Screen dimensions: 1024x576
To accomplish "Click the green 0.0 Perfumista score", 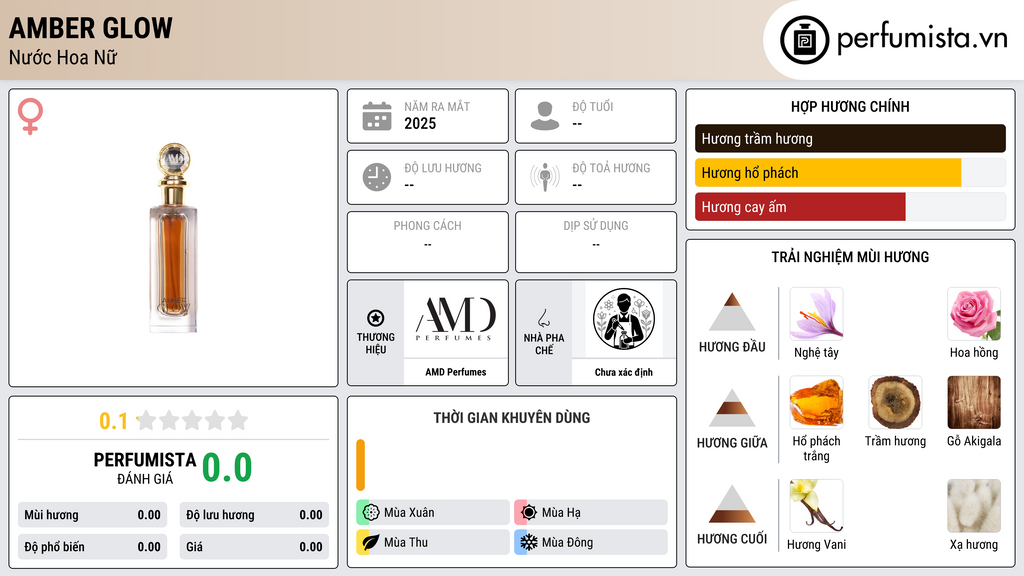I will [227, 467].
